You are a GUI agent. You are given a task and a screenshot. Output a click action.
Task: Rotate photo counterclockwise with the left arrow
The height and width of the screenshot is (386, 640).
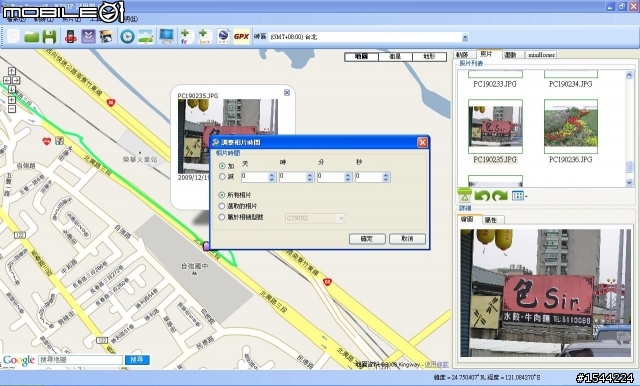pyautogui.click(x=482, y=196)
